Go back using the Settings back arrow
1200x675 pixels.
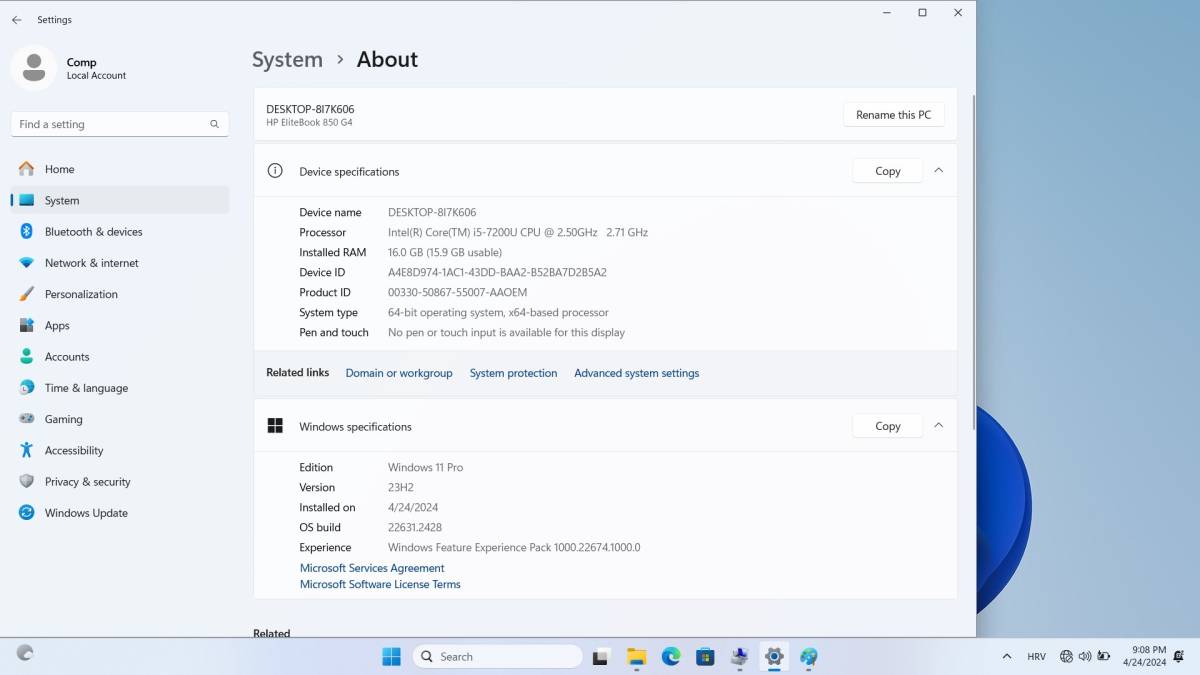pyautogui.click(x=16, y=20)
